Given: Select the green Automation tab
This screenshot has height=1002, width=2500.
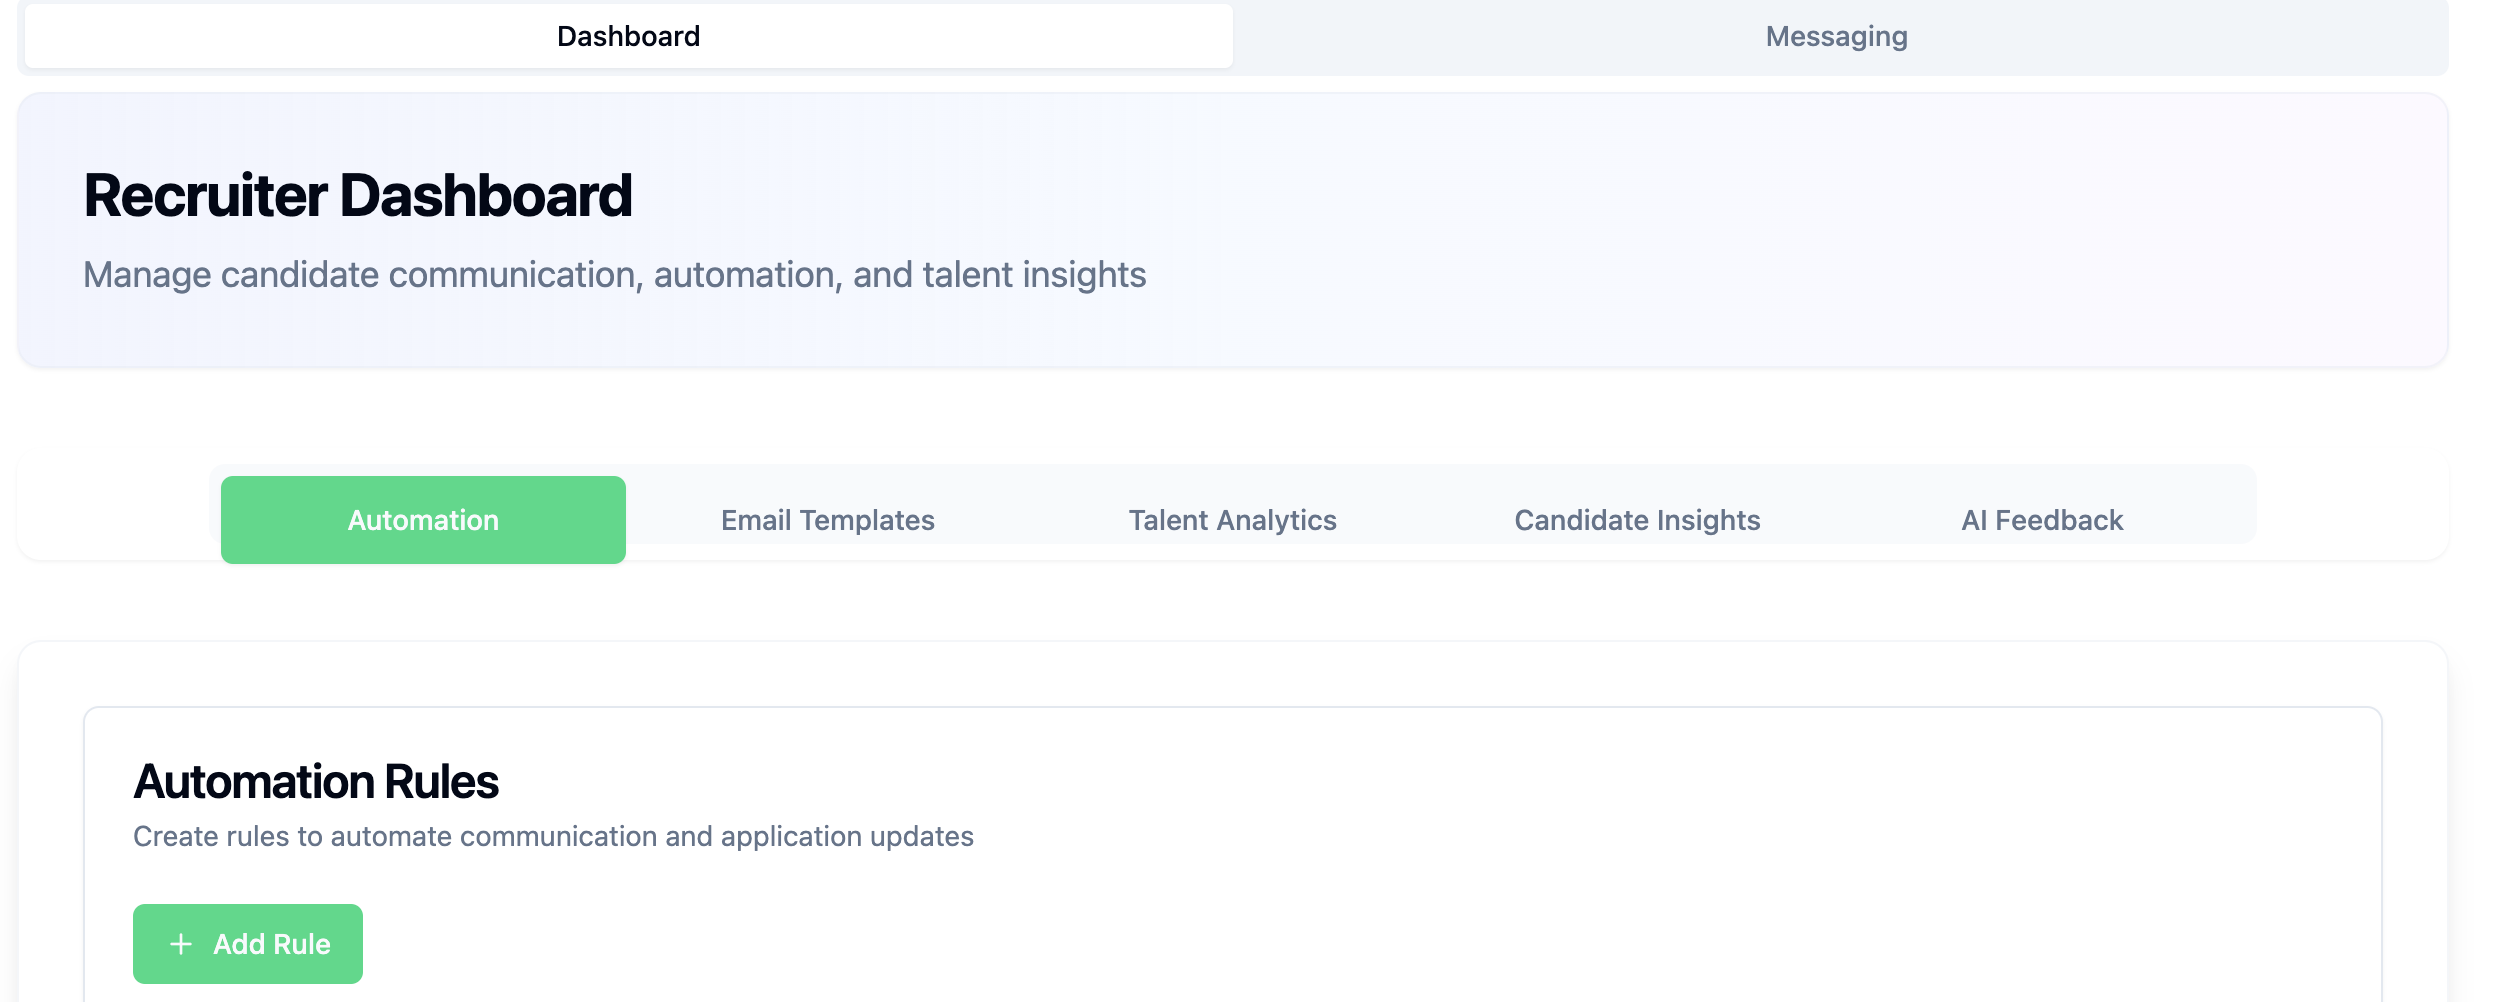Looking at the screenshot, I should click(423, 520).
